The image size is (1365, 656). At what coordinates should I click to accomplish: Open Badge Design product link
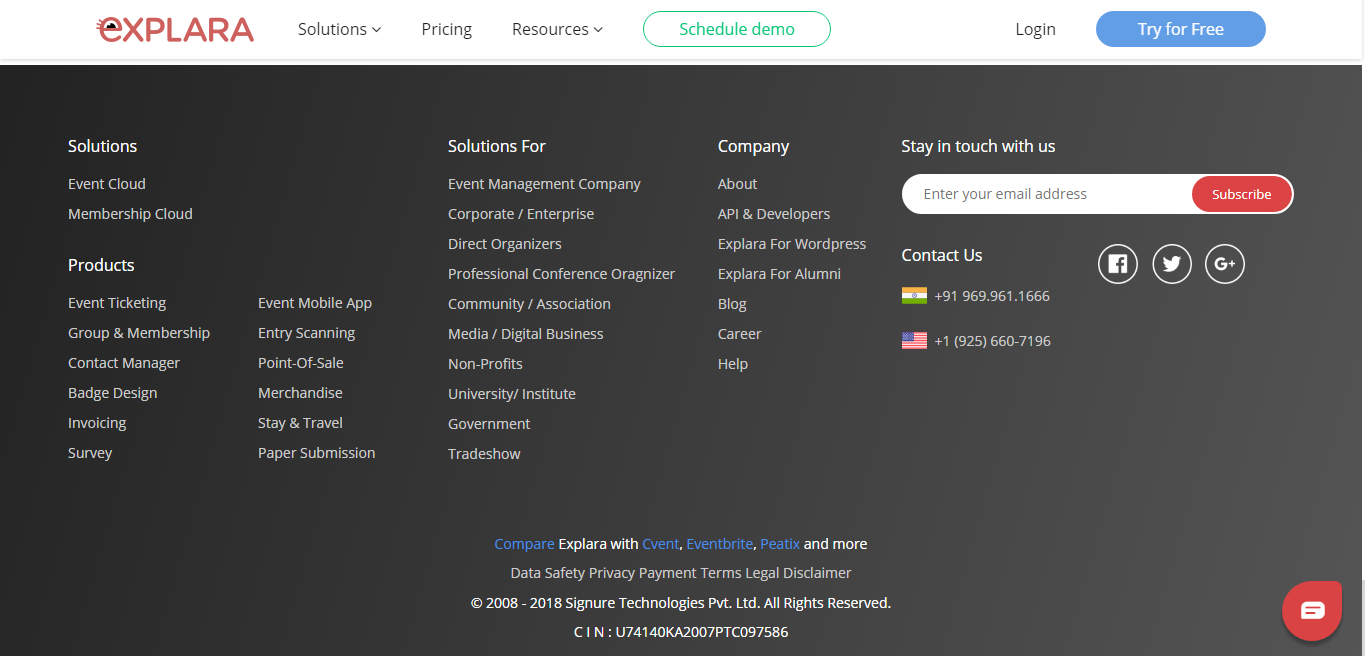pos(112,393)
